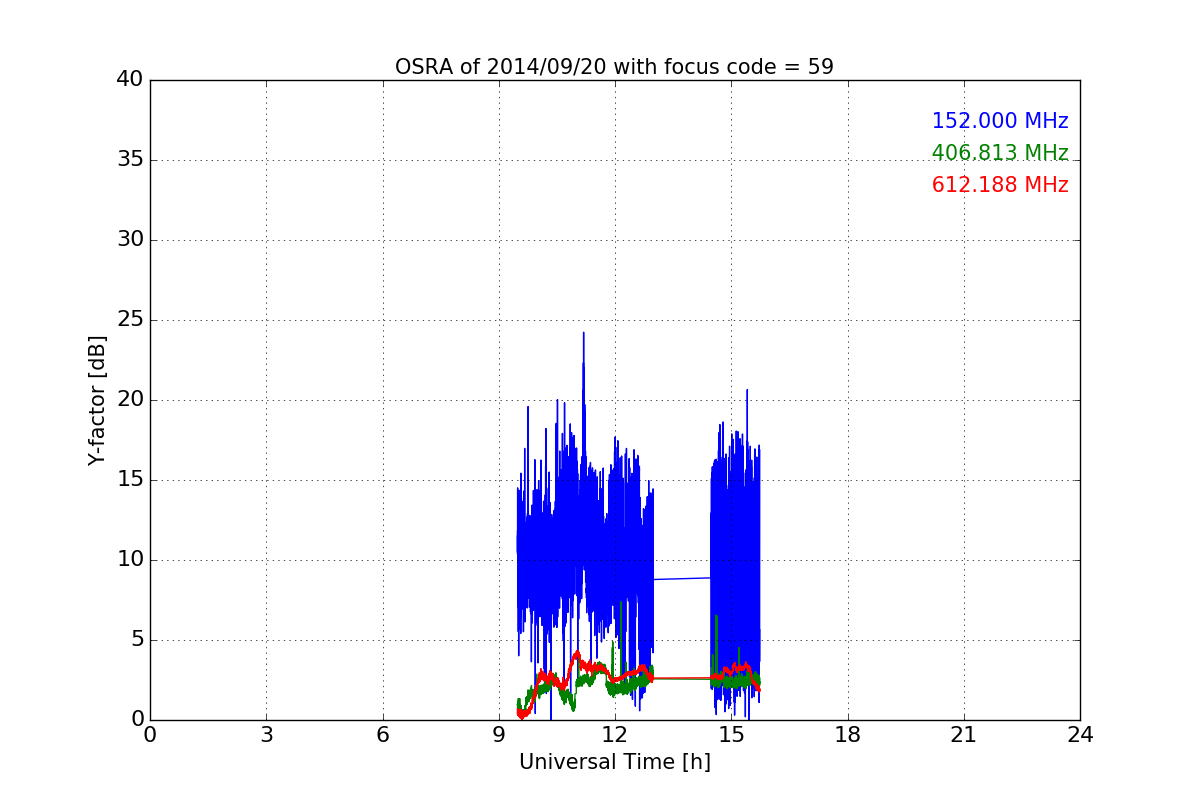Click the x-axis tick label 12
The image size is (1200, 800).
tap(615, 735)
